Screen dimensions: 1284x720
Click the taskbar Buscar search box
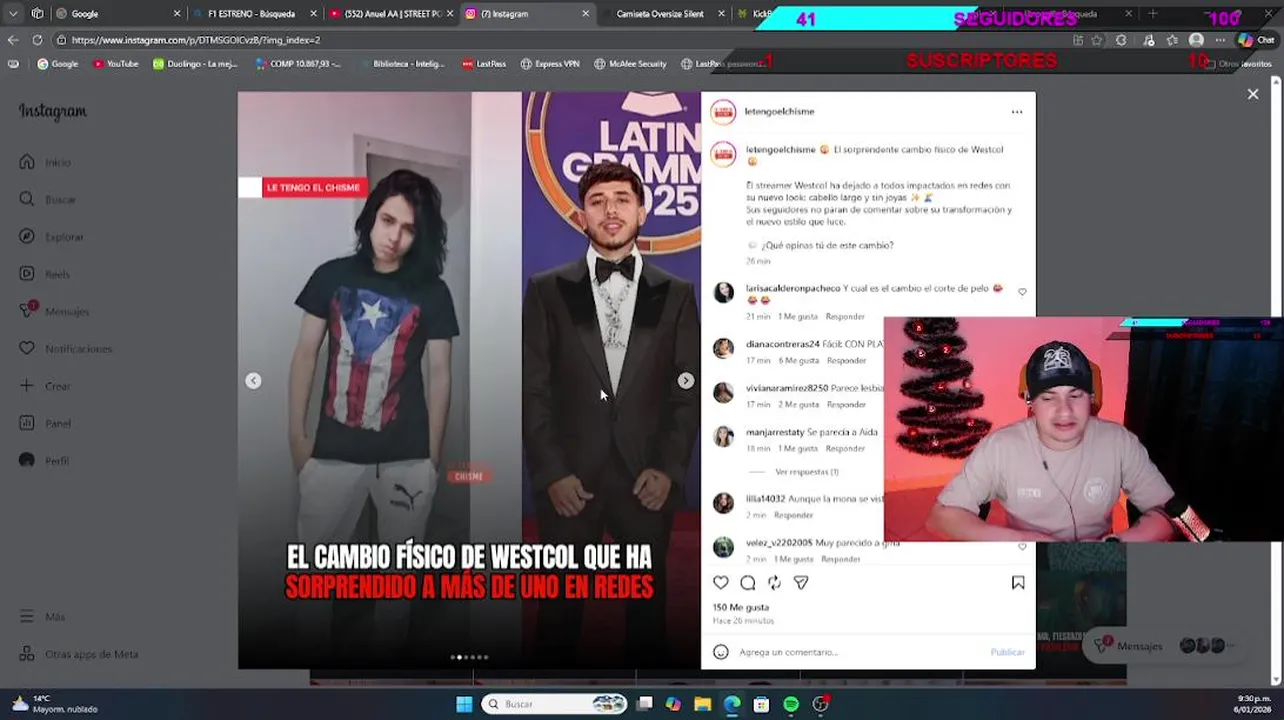pyautogui.click(x=554, y=704)
